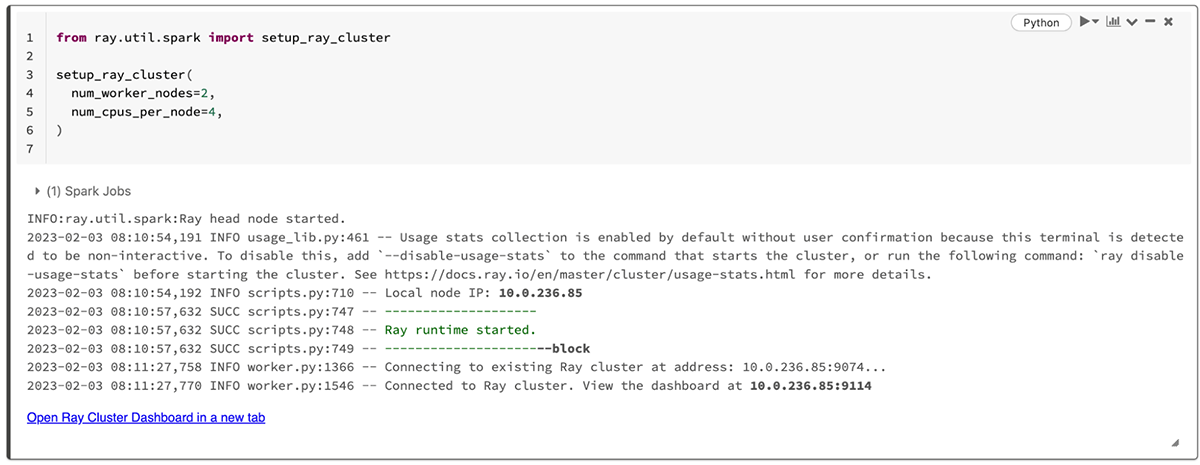1200x465 pixels.
Task: Open the cell actions chevron menu
Action: point(1132,22)
